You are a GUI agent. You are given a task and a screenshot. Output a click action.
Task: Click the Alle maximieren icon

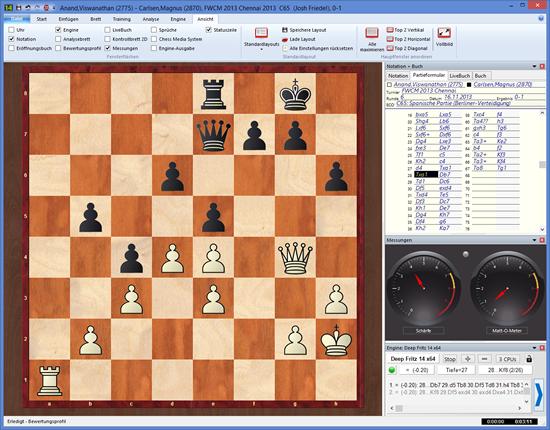tap(372, 33)
